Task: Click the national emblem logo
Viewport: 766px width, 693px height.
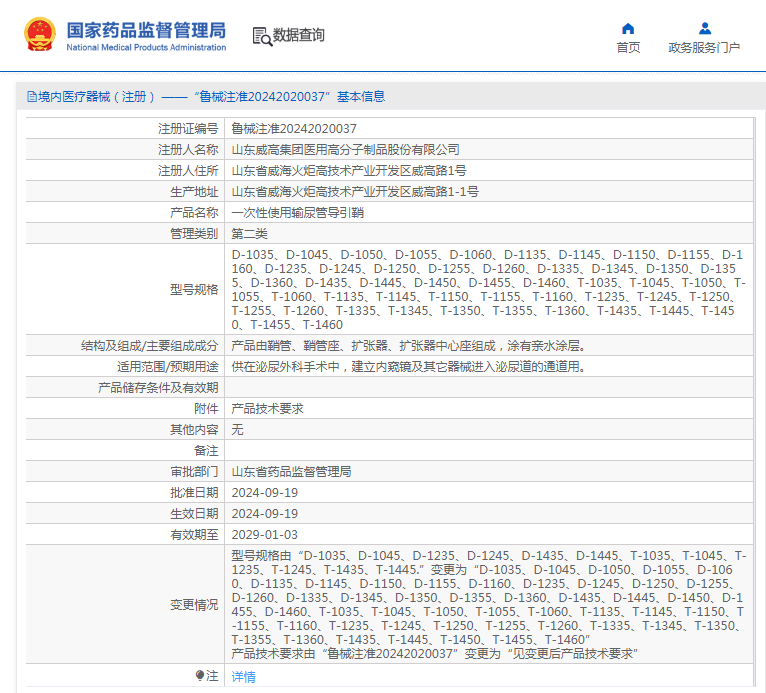Action: click(40, 35)
